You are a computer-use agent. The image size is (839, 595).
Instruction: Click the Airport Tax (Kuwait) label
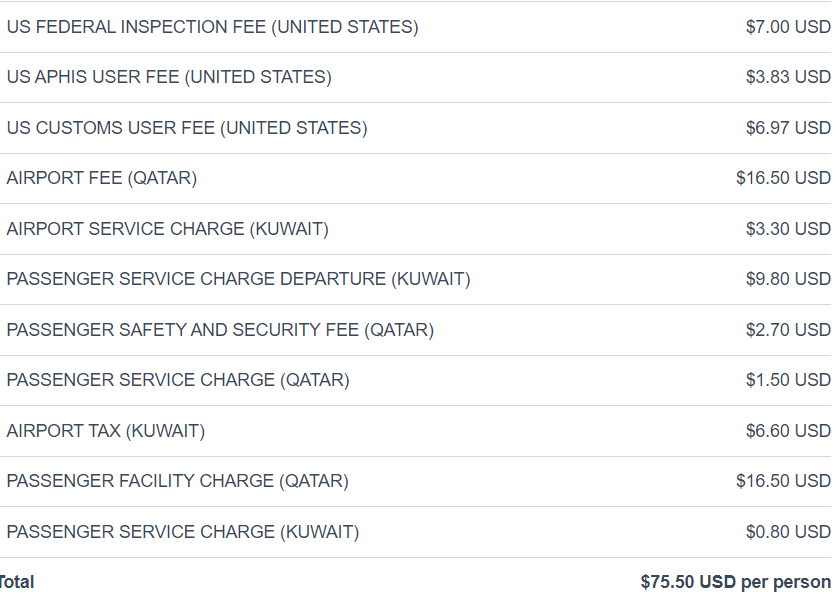(106, 431)
